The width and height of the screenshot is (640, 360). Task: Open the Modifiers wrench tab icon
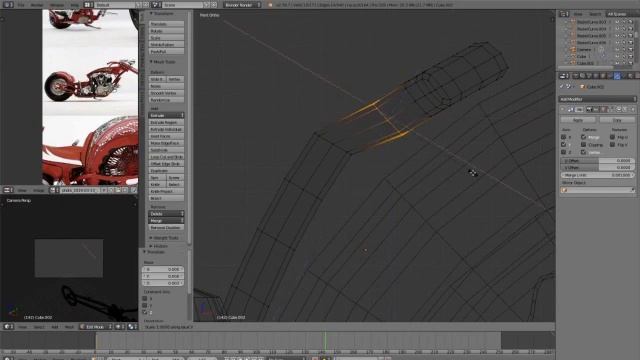(617, 76)
